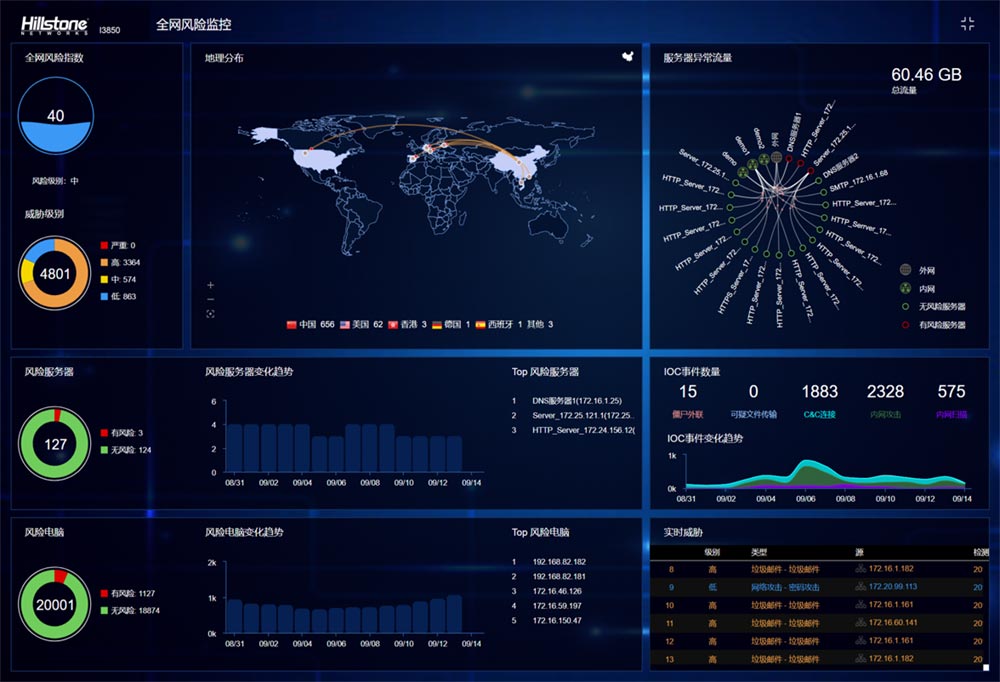1000x682 pixels.
Task: Open top risk server HTTP_Server_172.24.156.12
Action: pos(583,430)
